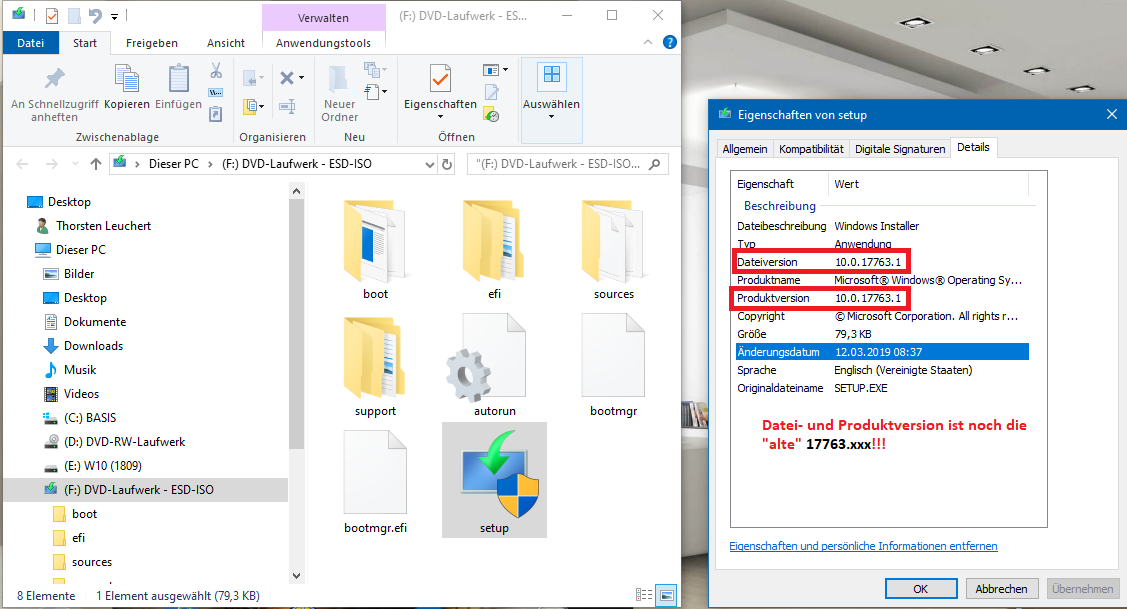Click the navigation pane scrollbar down arrow
This screenshot has height=609, width=1127.
(296, 575)
